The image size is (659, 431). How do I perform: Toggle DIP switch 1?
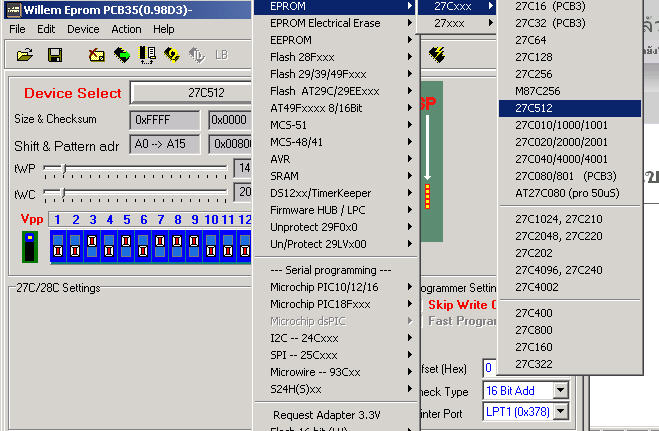point(58,246)
